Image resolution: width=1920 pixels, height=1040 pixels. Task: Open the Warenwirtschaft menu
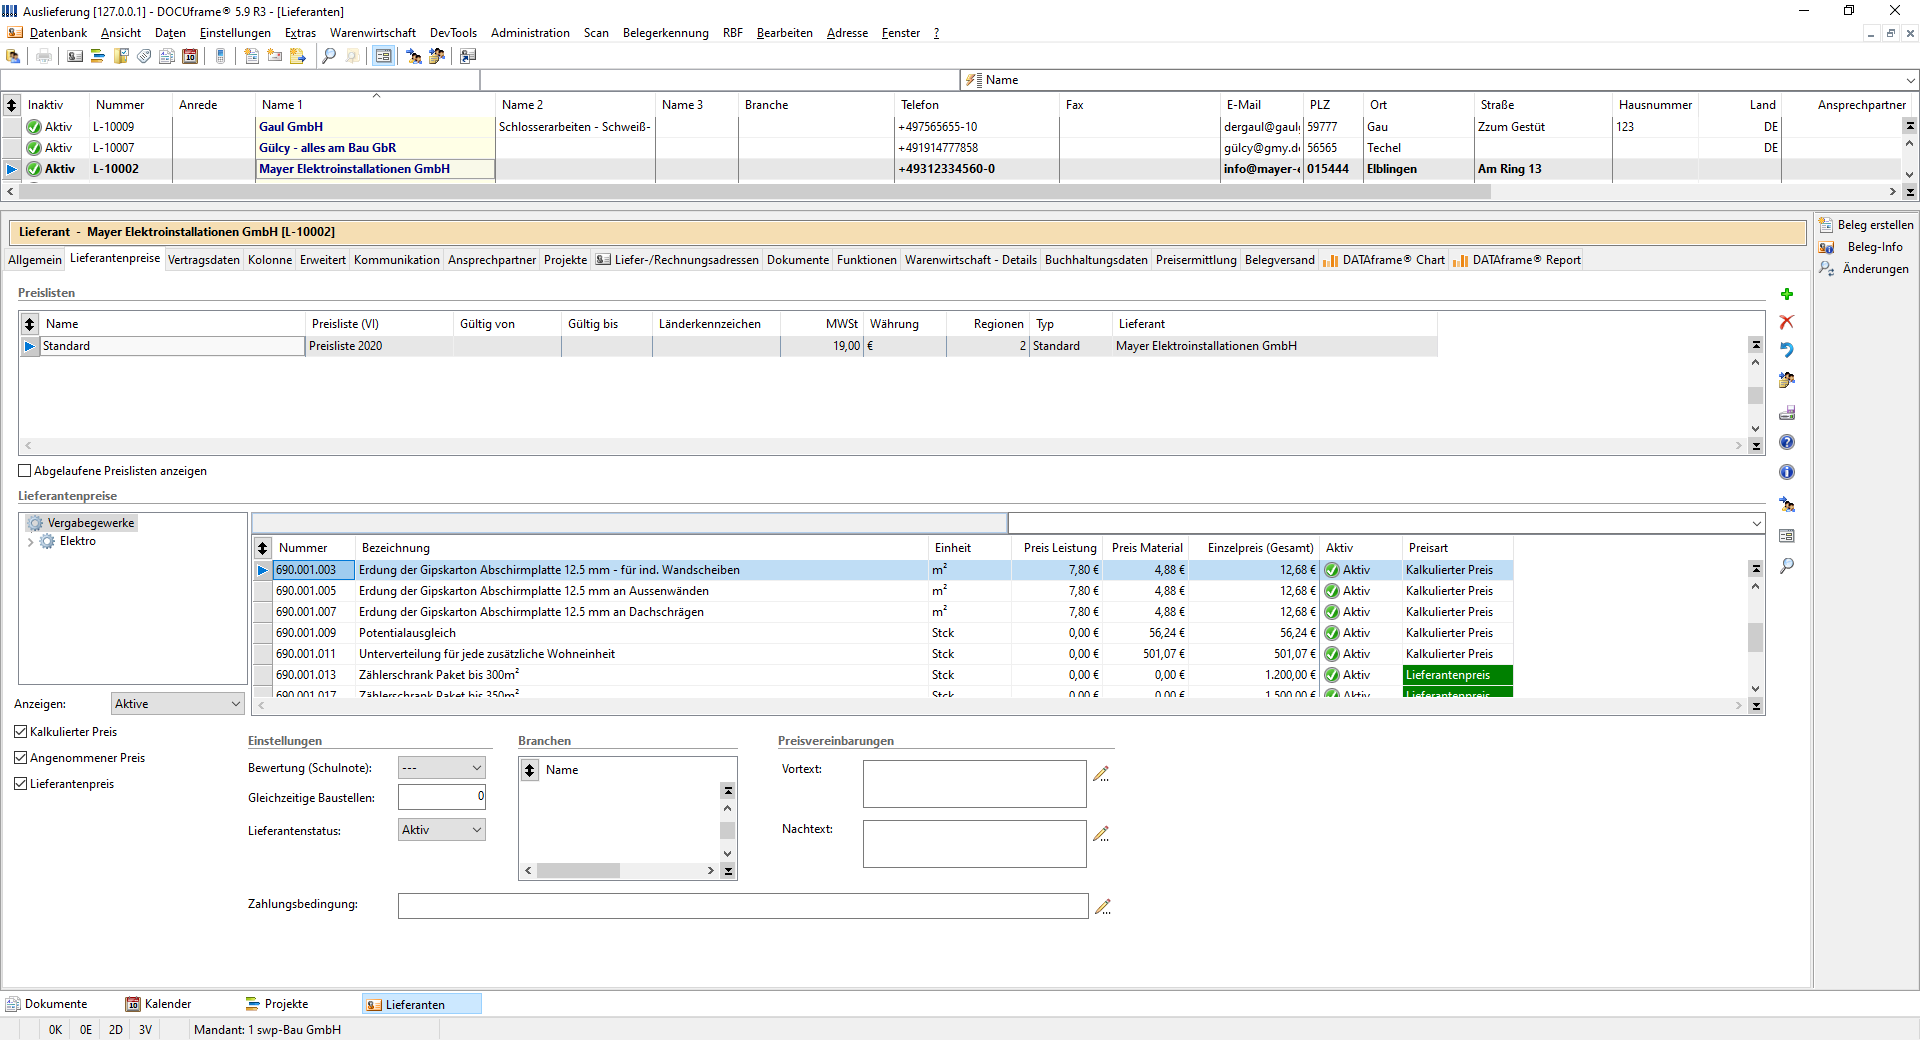click(372, 33)
